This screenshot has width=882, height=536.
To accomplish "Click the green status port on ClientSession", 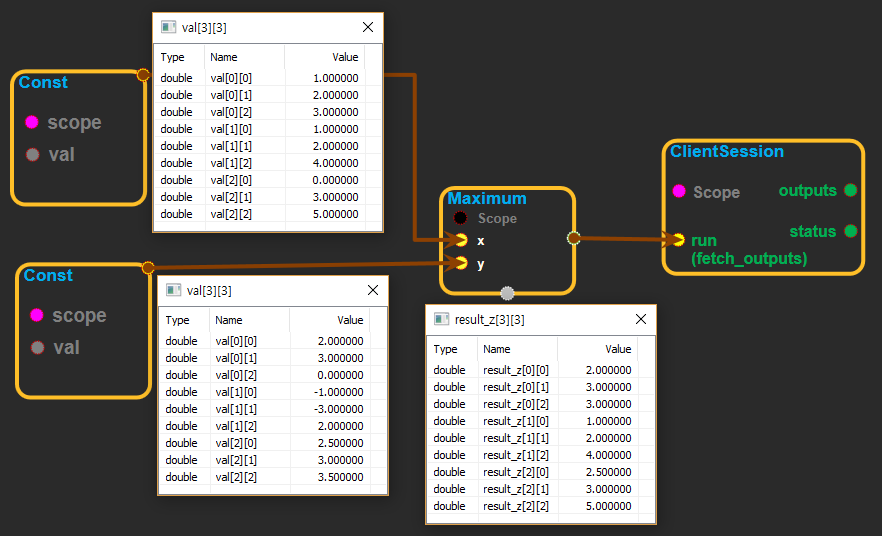I will point(850,231).
